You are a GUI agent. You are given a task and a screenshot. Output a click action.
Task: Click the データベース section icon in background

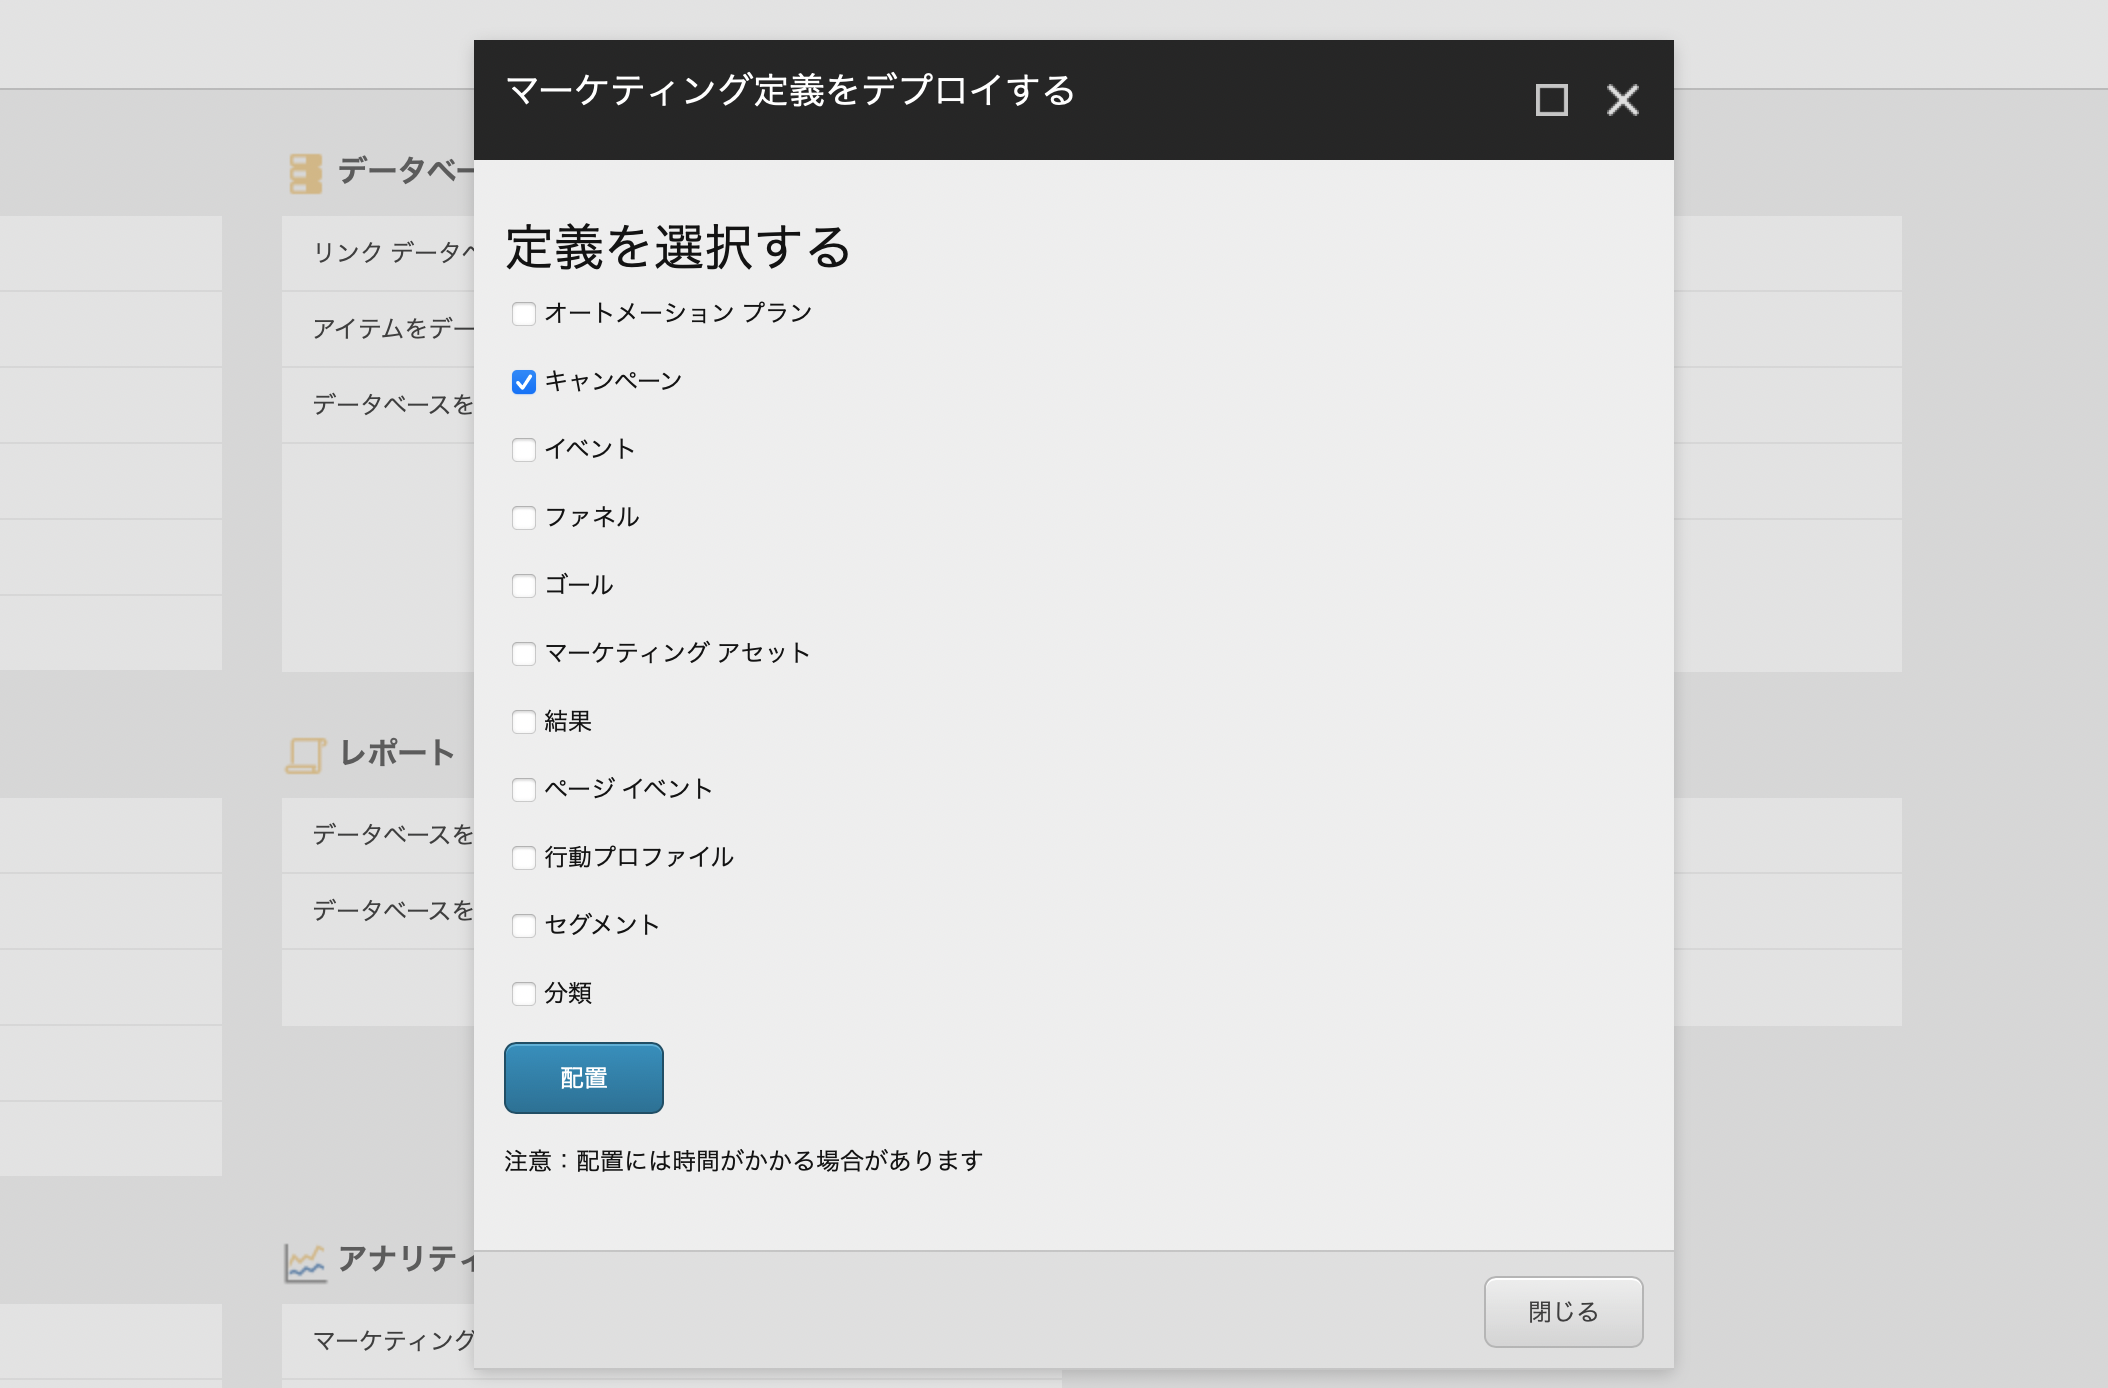[305, 173]
